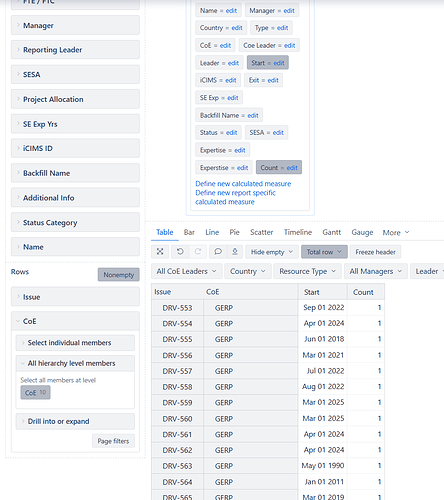444x500 pixels.
Task: Click the DRV-563 issue cell
Action: [x=177, y=466]
